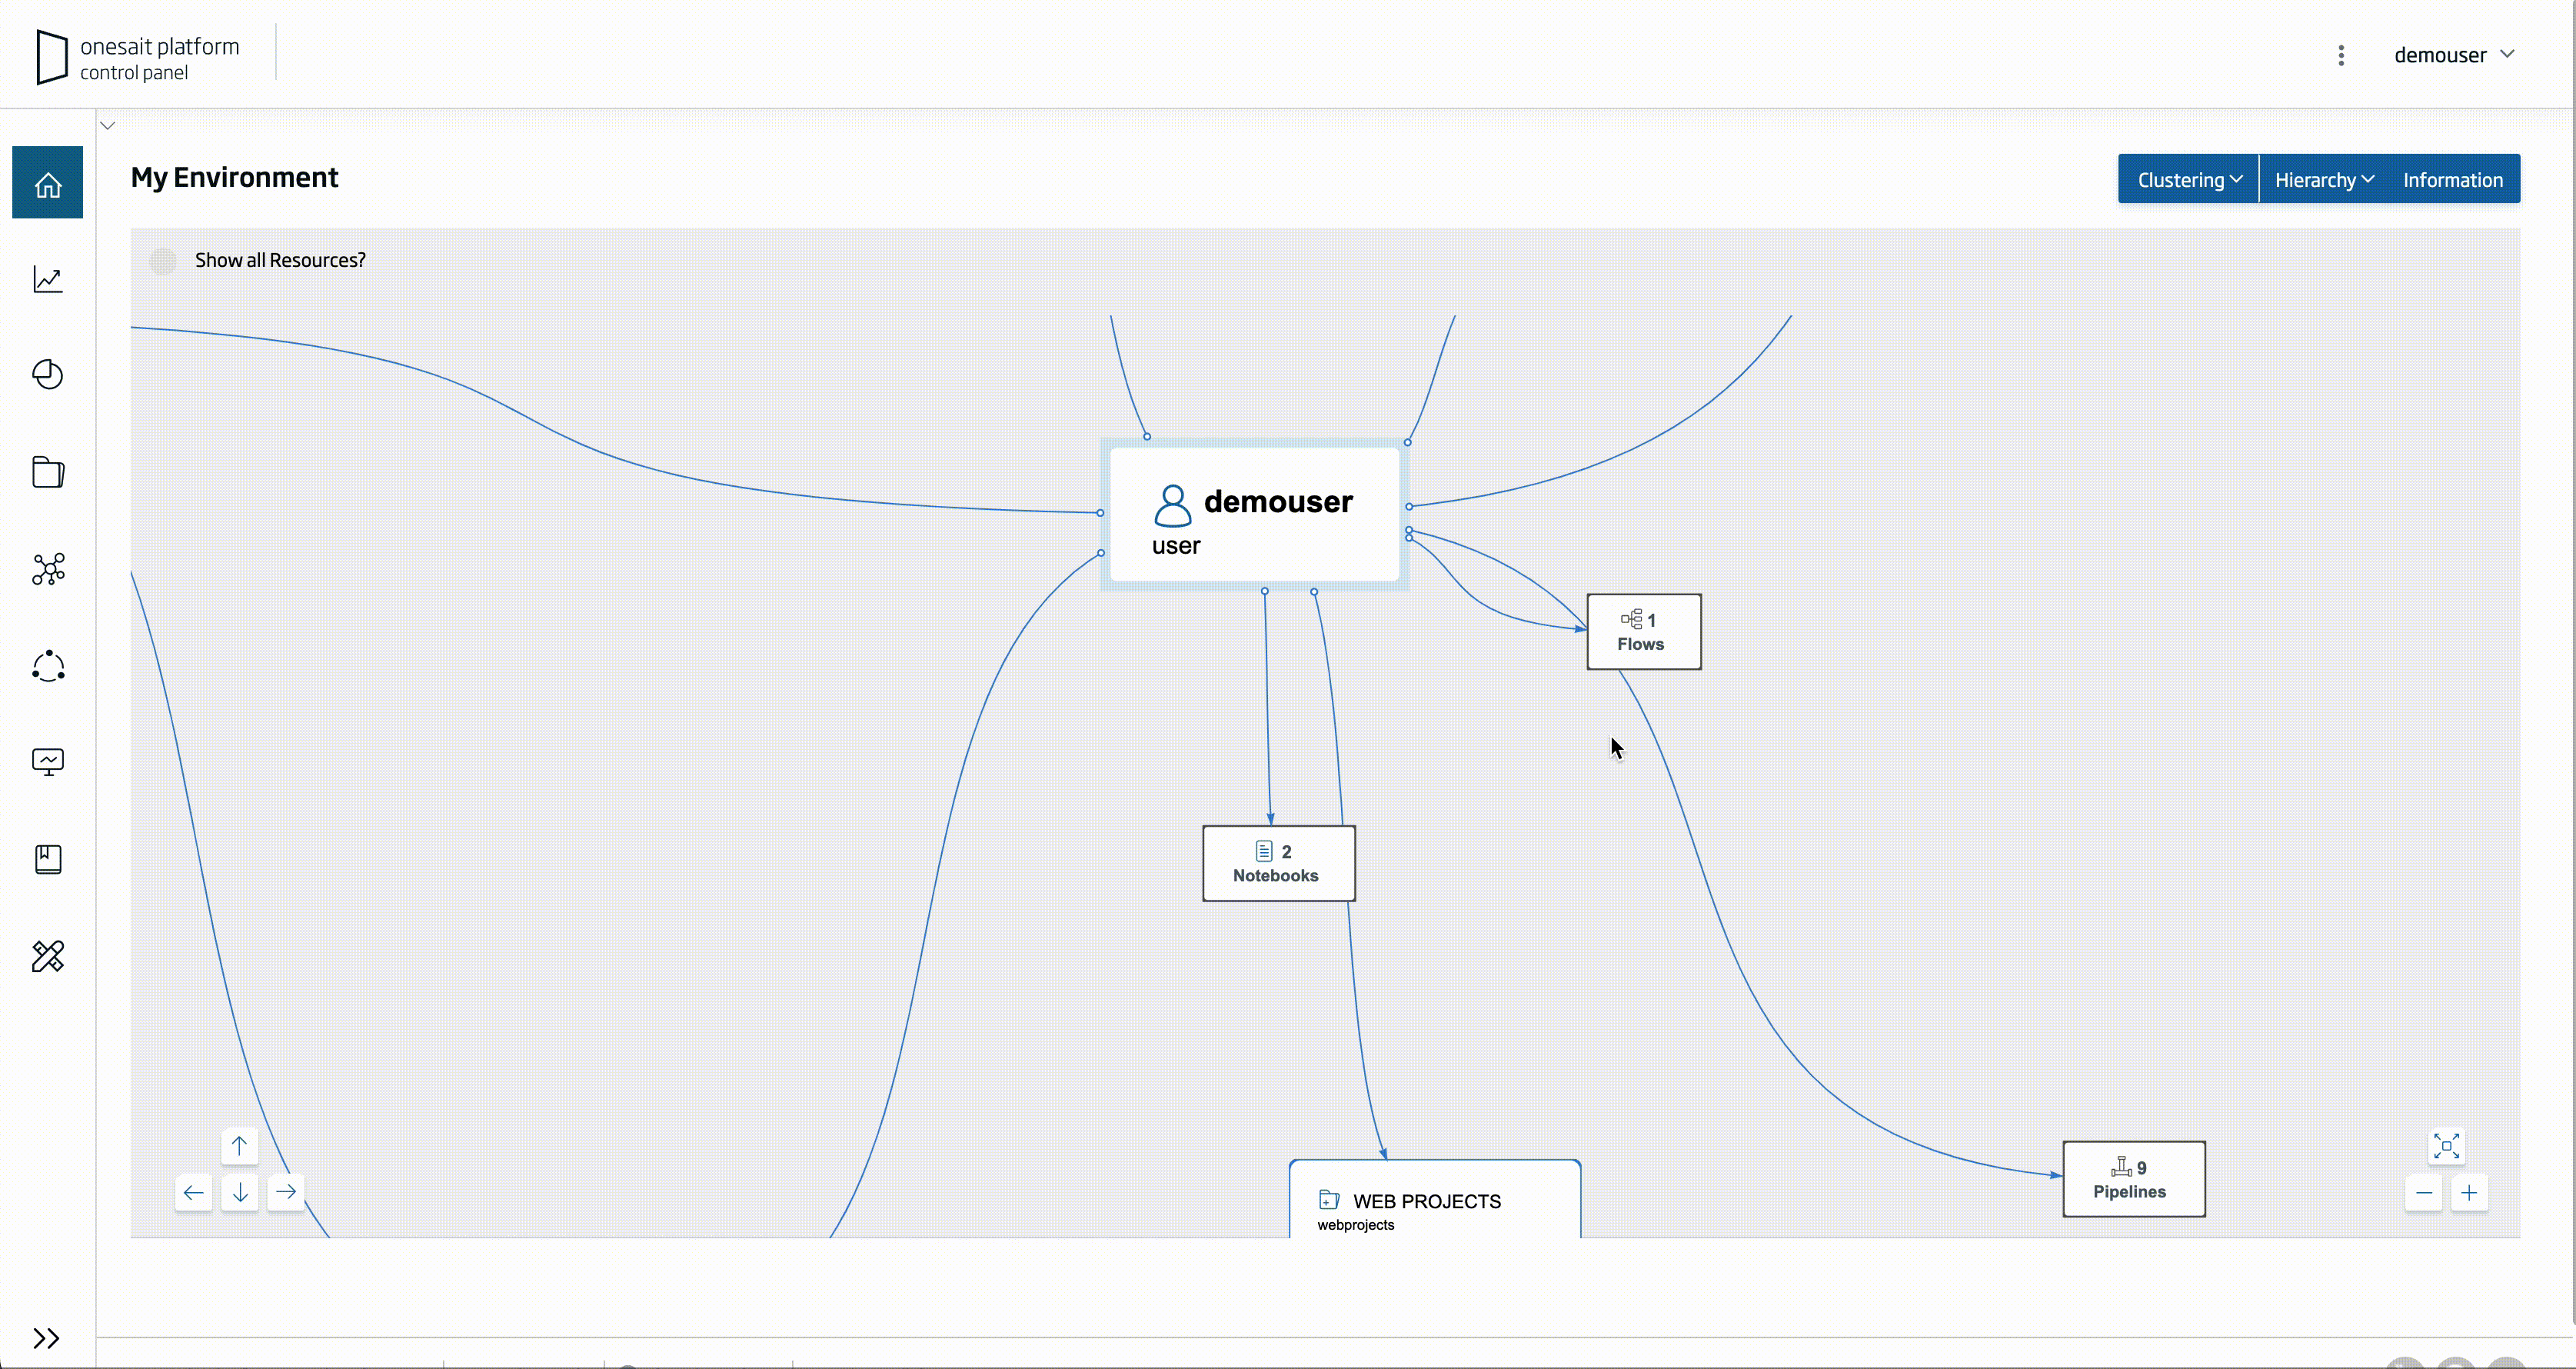Screen dimensions: 2576x1369
Task: Fit graph to screen icon
Action: [2446, 1146]
